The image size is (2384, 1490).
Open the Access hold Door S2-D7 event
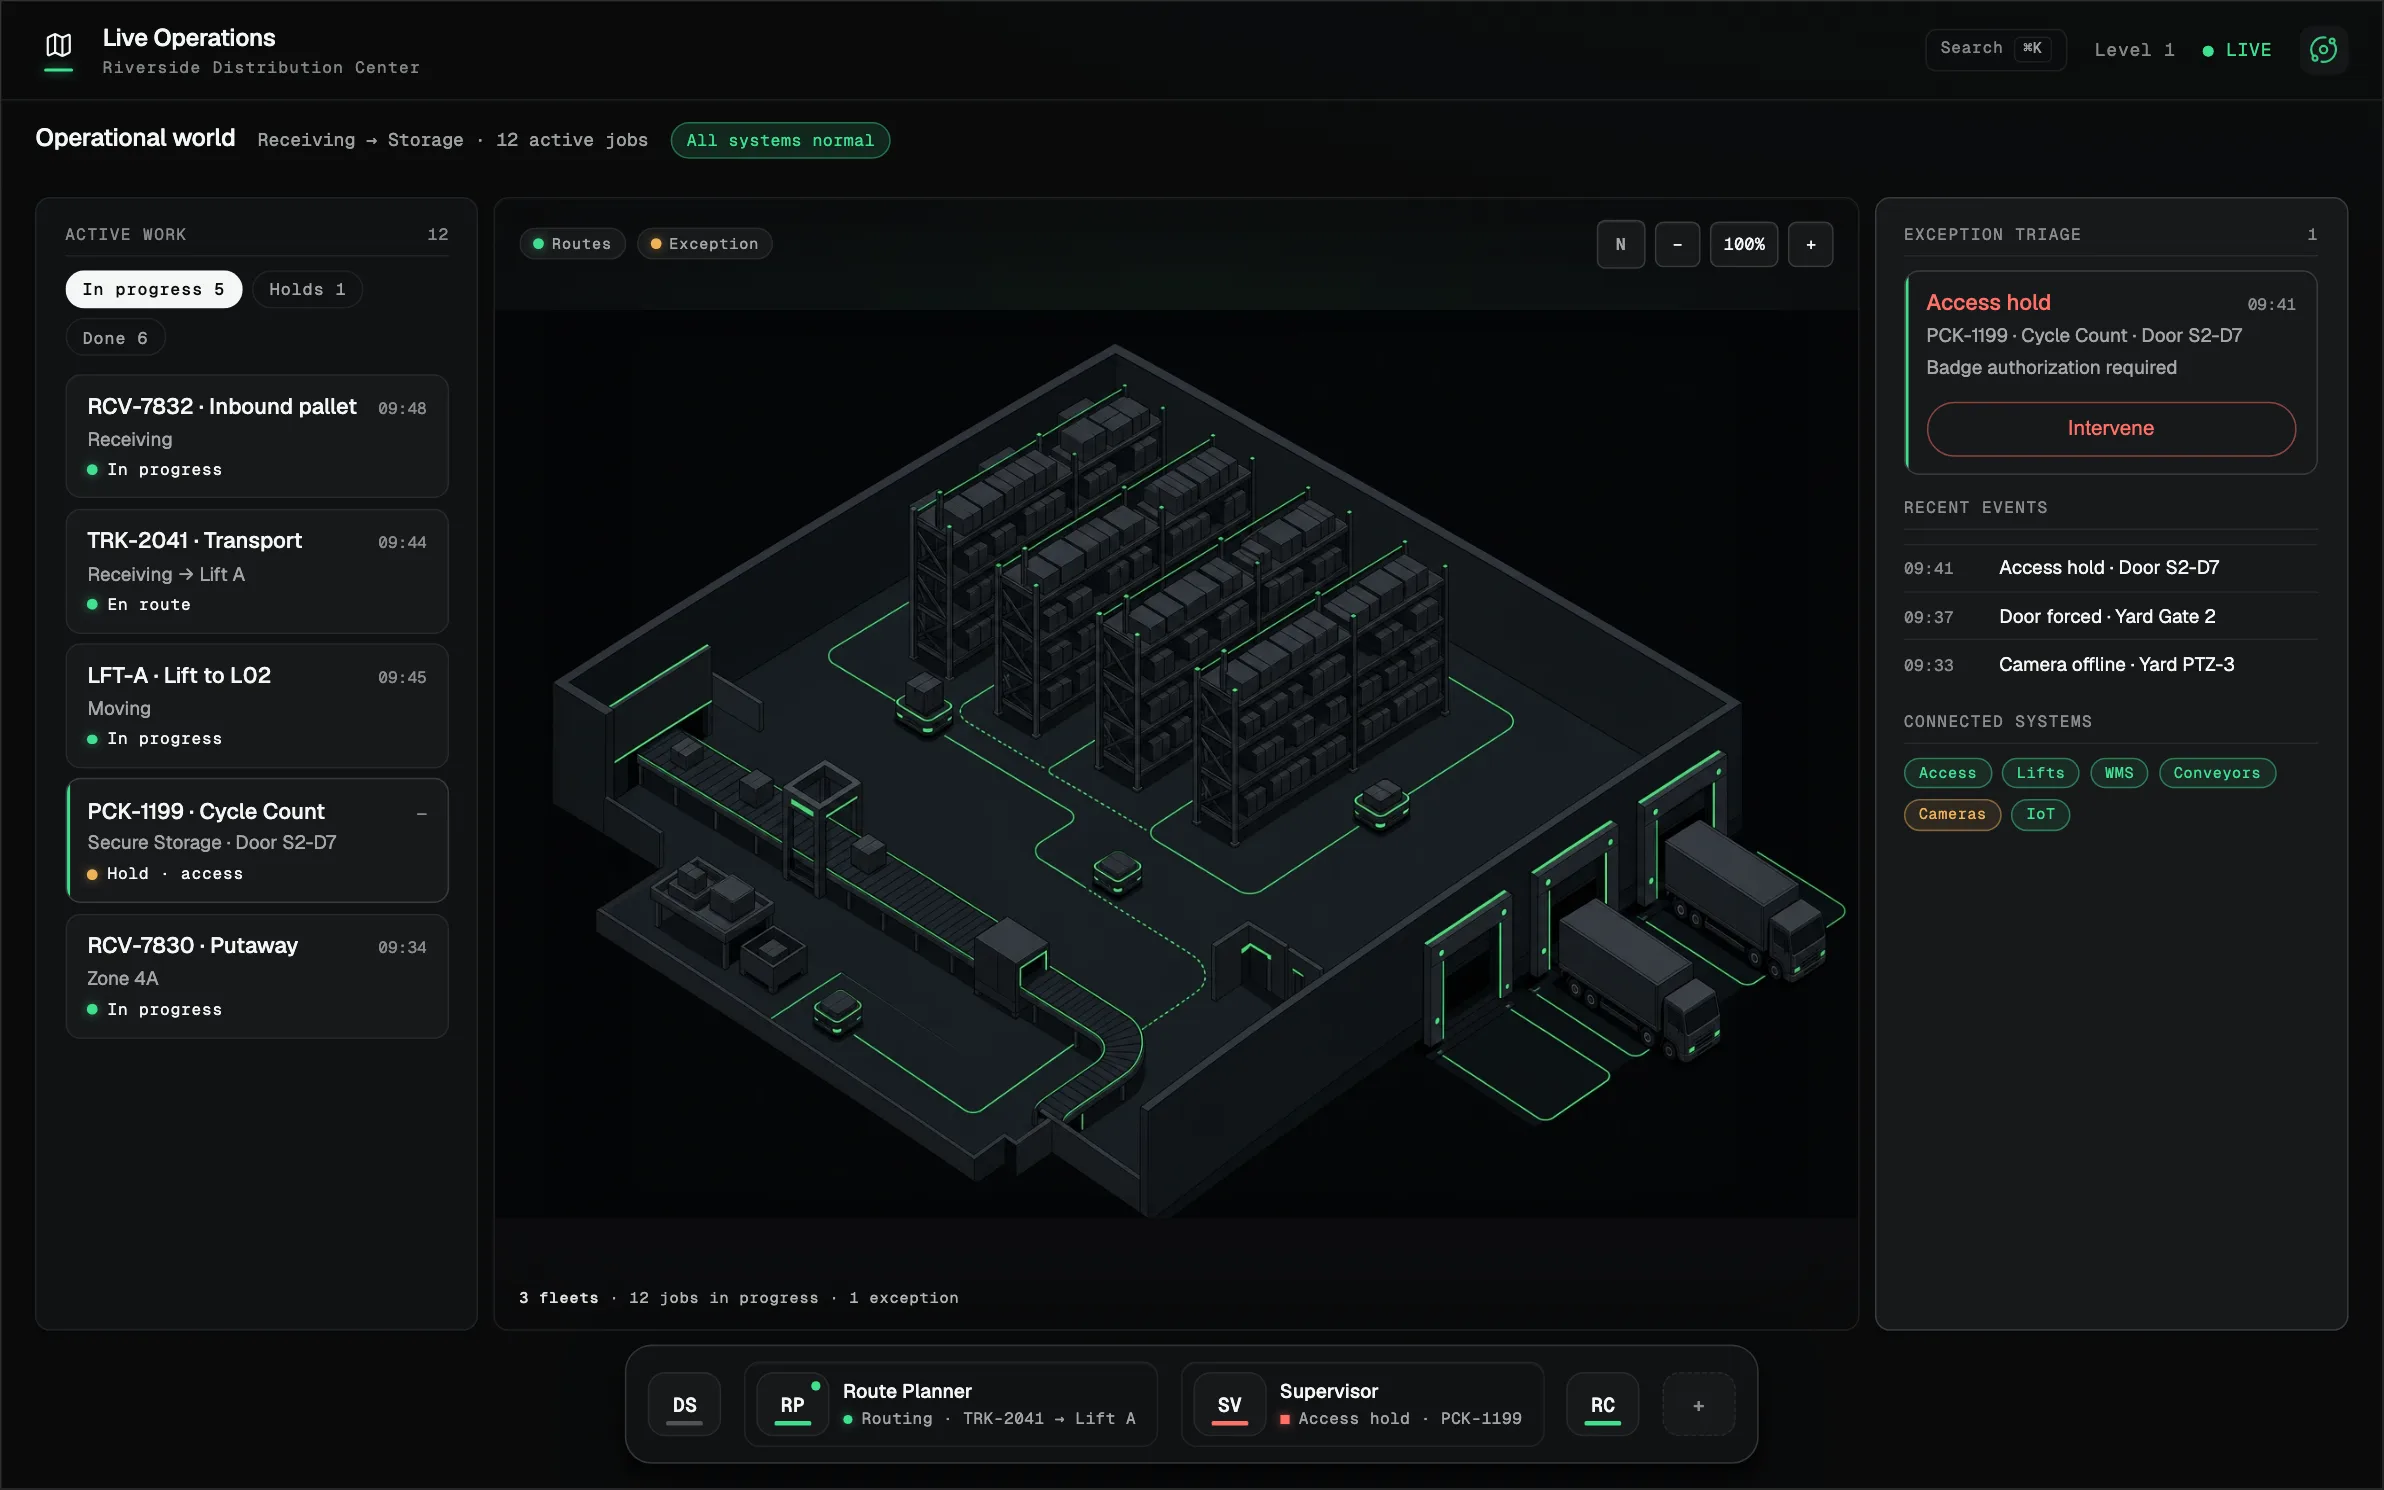2110,568
